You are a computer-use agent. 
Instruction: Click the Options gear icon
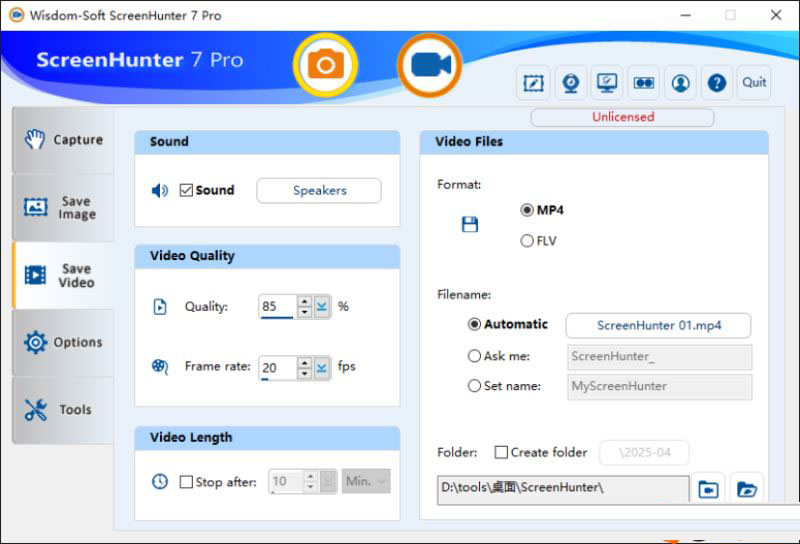(35, 342)
